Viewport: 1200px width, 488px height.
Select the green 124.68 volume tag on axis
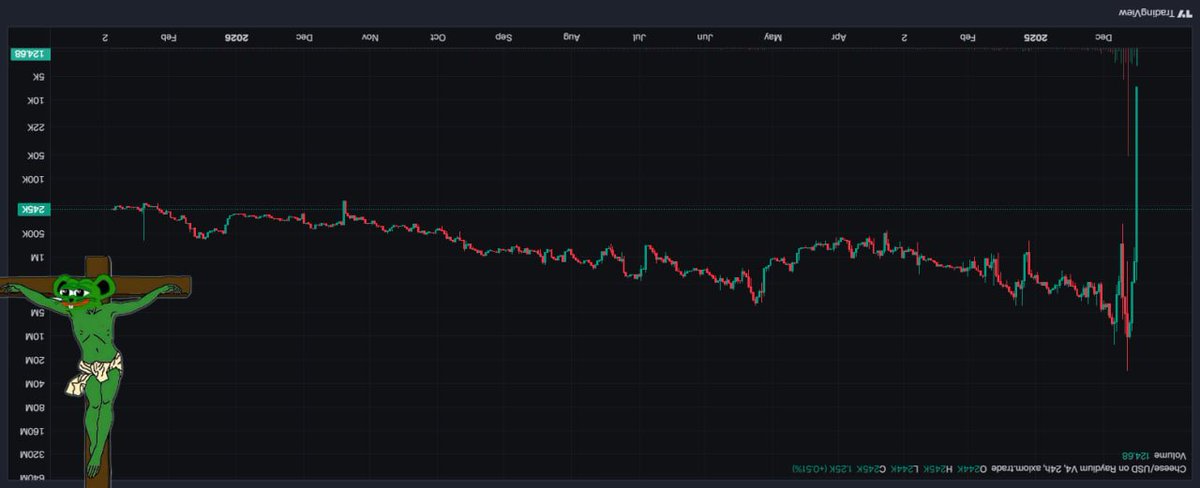31,54
